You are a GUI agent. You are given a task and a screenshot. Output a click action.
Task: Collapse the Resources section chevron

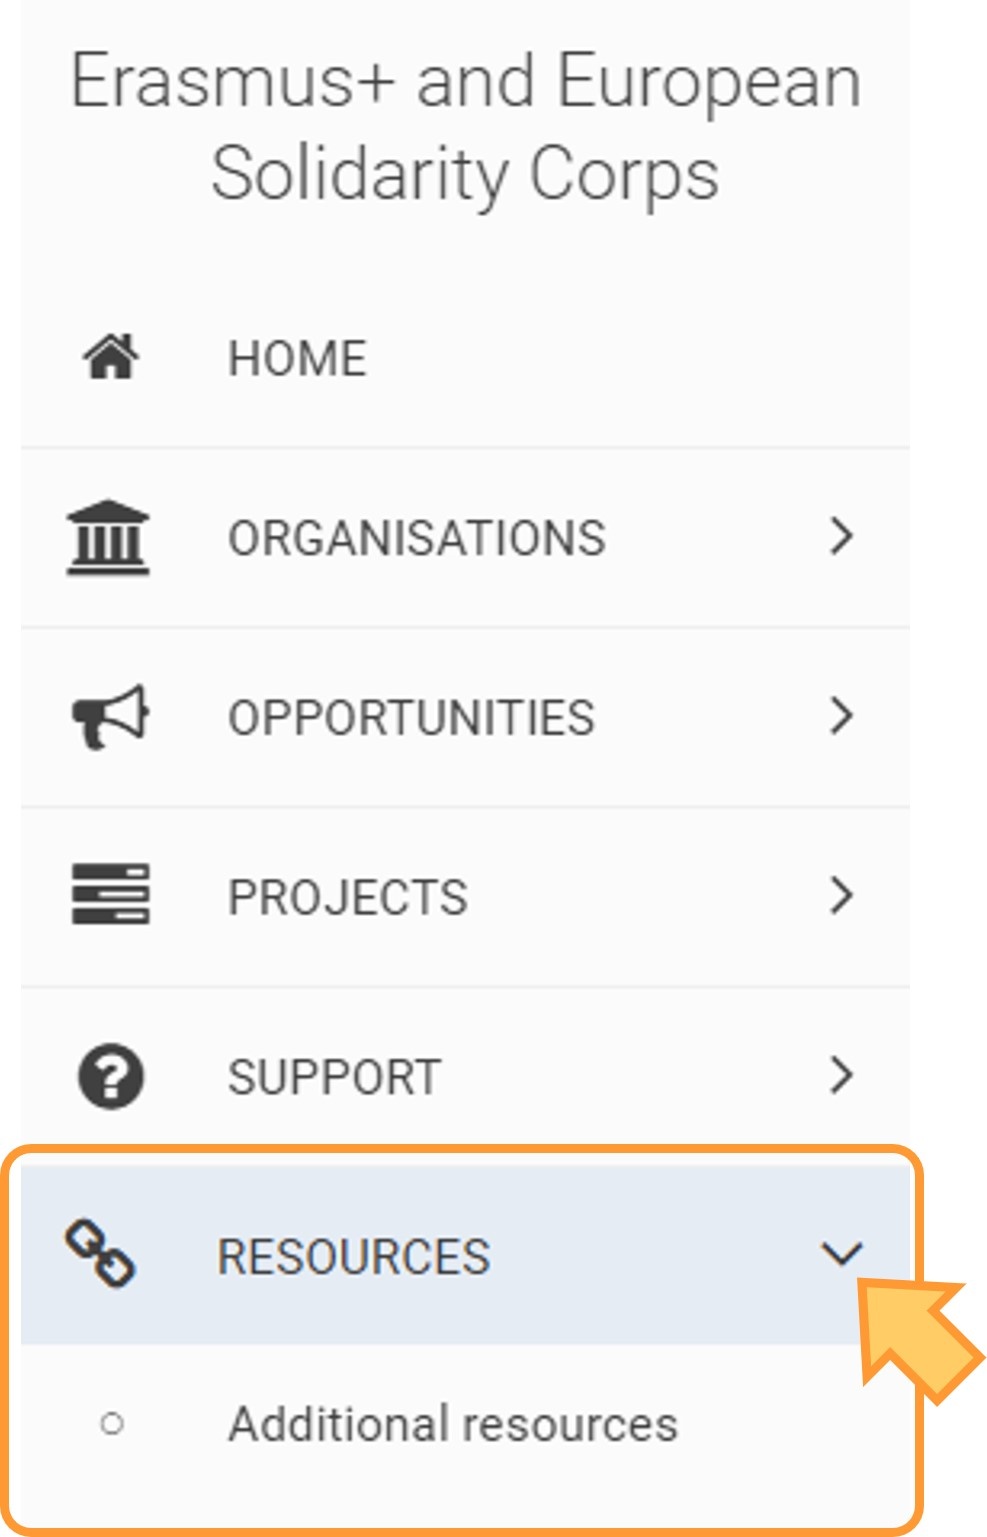[x=842, y=1253]
